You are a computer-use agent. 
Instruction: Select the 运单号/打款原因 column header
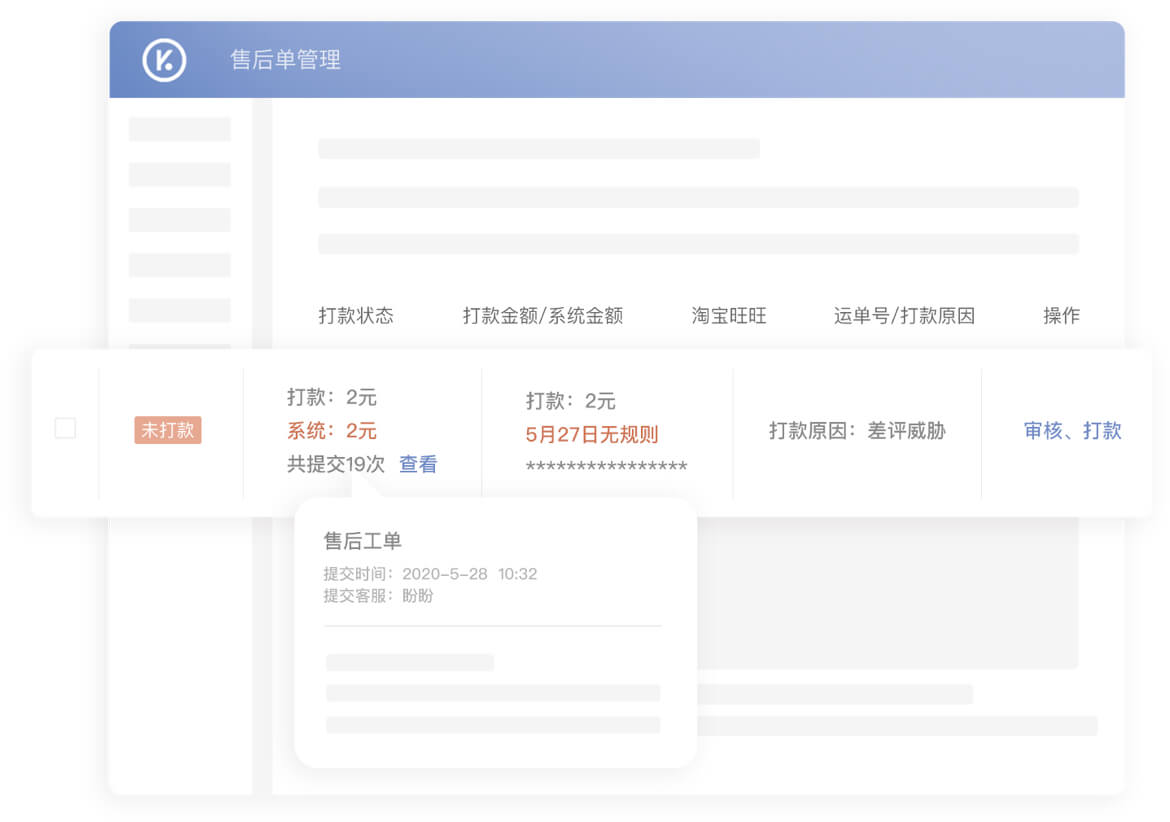[904, 316]
